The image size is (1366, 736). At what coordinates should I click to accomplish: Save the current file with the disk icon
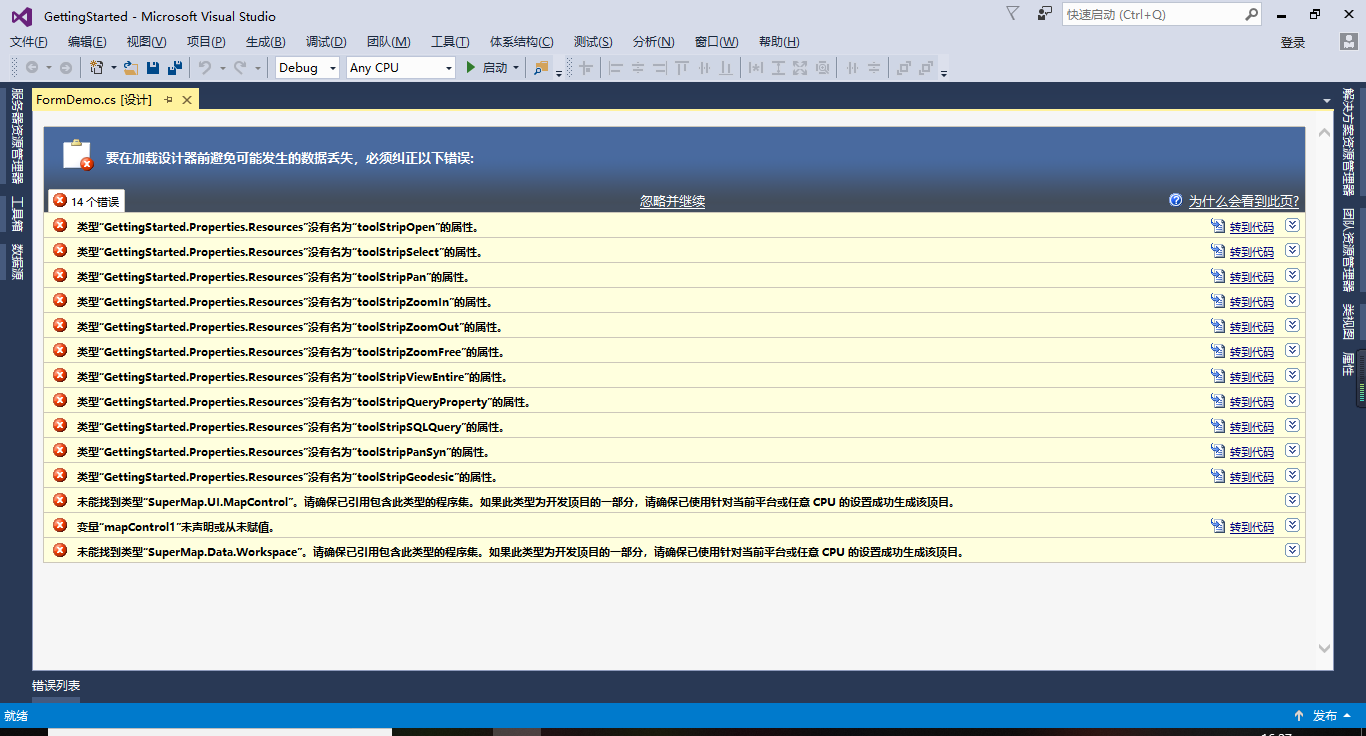[x=153, y=68]
